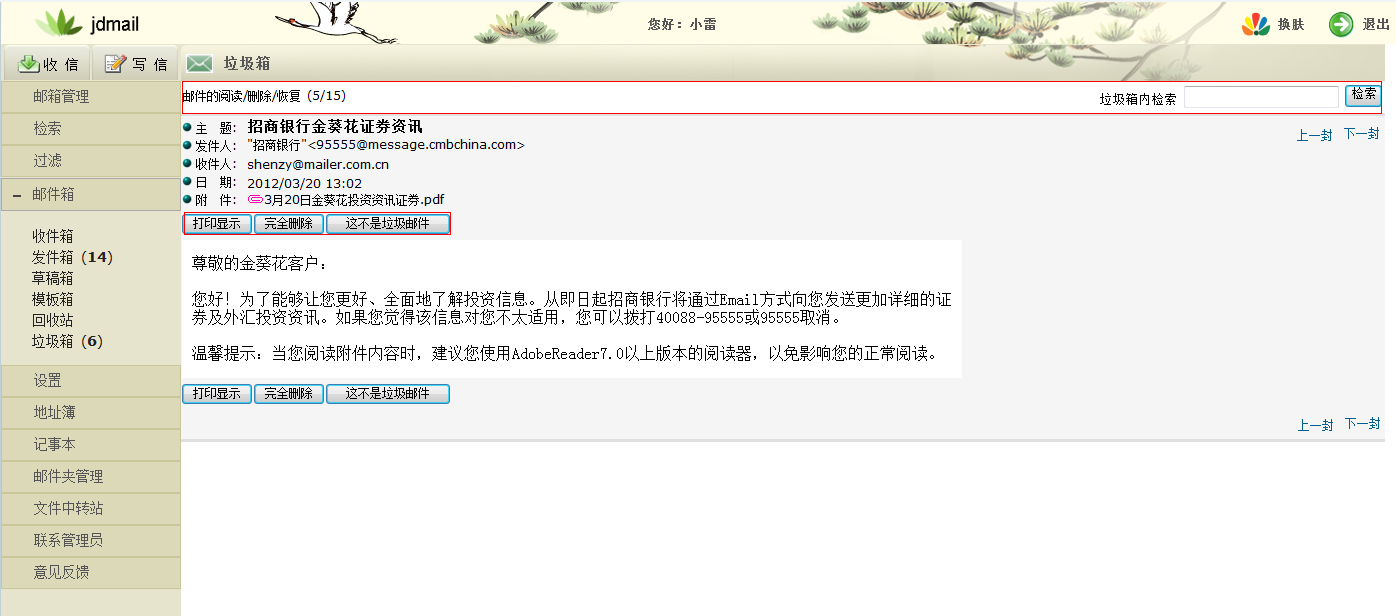The image size is (1396, 616).
Task: Open 过滤 in the sidebar menu
Action: 47,161
